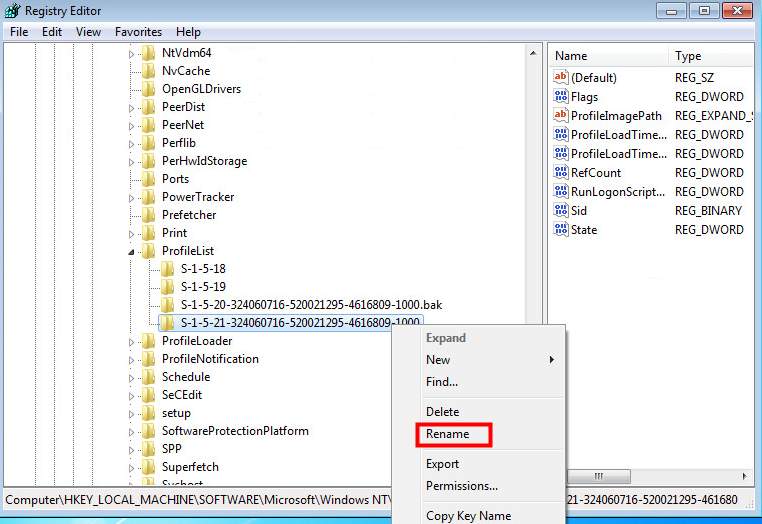
Task: Select the S-1-5-20...1000.bak key name
Action: click(312, 305)
